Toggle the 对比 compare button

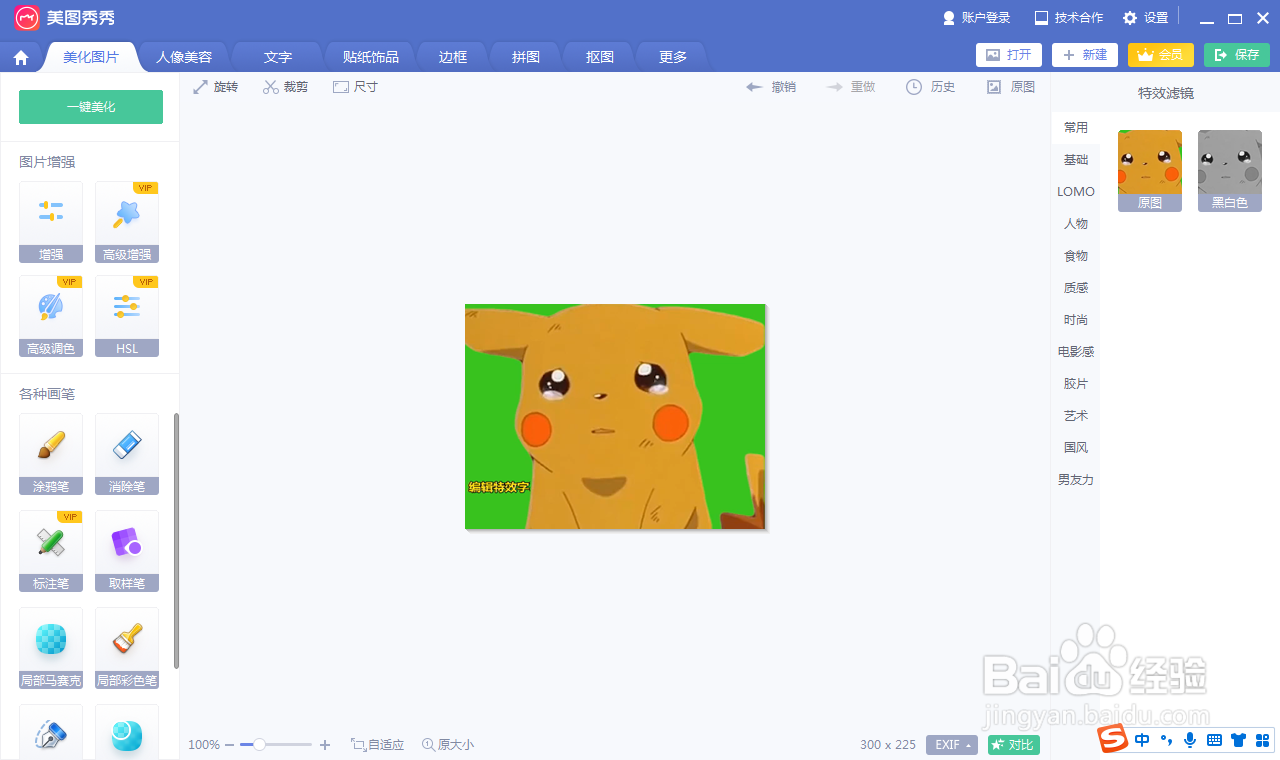(x=1014, y=745)
